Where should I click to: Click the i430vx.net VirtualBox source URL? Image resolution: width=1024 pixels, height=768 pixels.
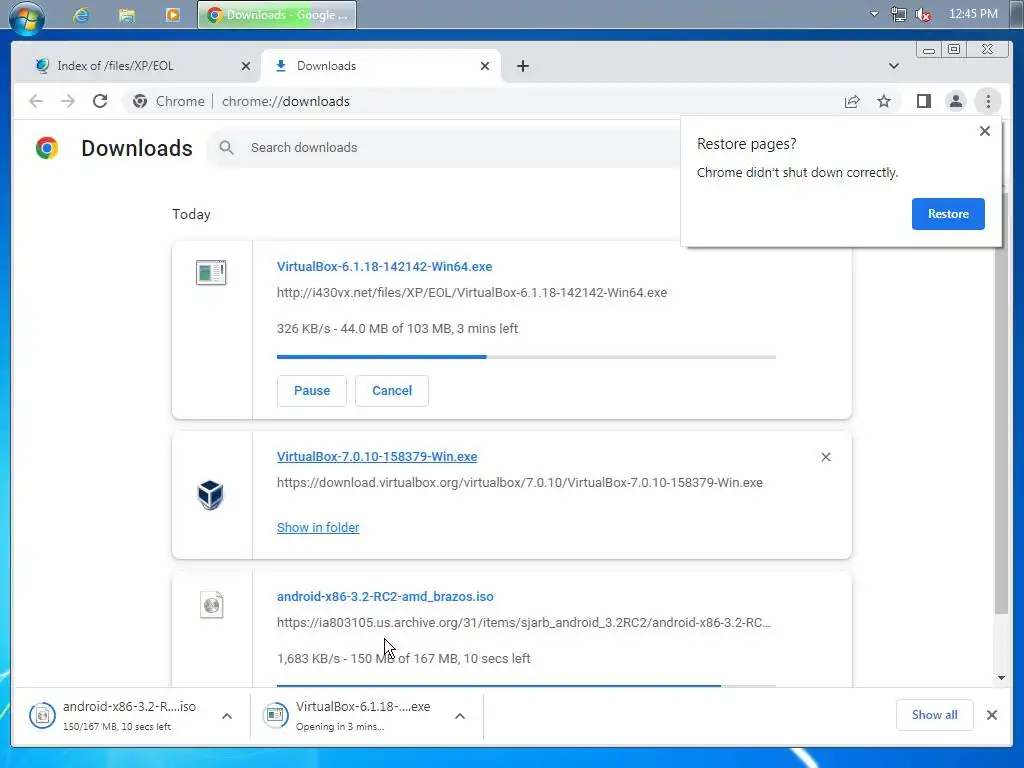(x=472, y=293)
